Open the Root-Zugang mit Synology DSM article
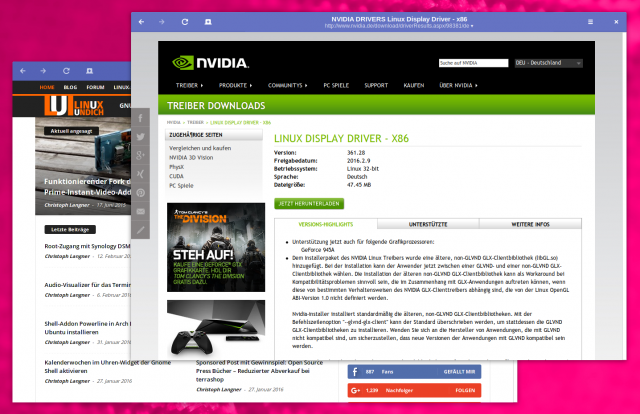Image resolution: width=640 pixels, height=414 pixels. pyautogui.click(x=87, y=246)
